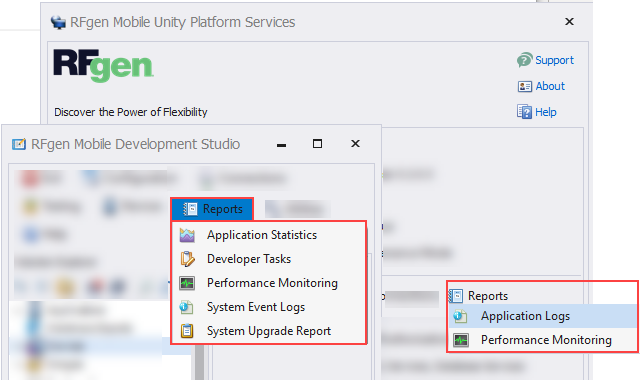Viewport: 640px width, 380px height.
Task: Click the System Event Logs icon
Action: [186, 307]
